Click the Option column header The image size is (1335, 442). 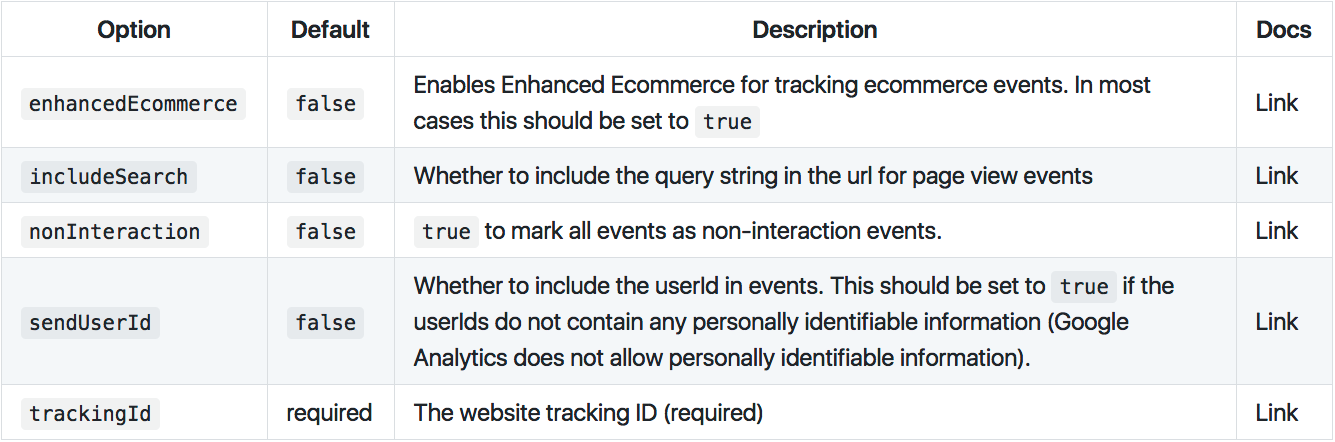coord(134,30)
